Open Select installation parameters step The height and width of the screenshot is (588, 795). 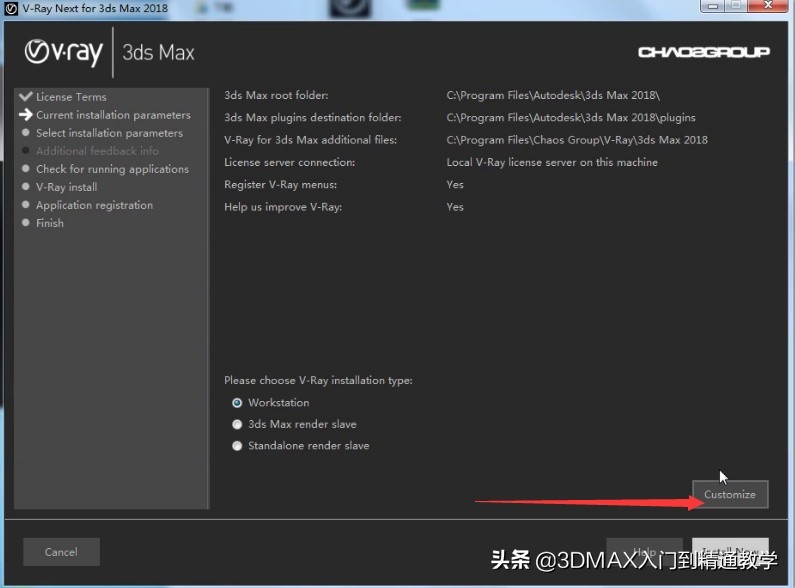coord(110,133)
